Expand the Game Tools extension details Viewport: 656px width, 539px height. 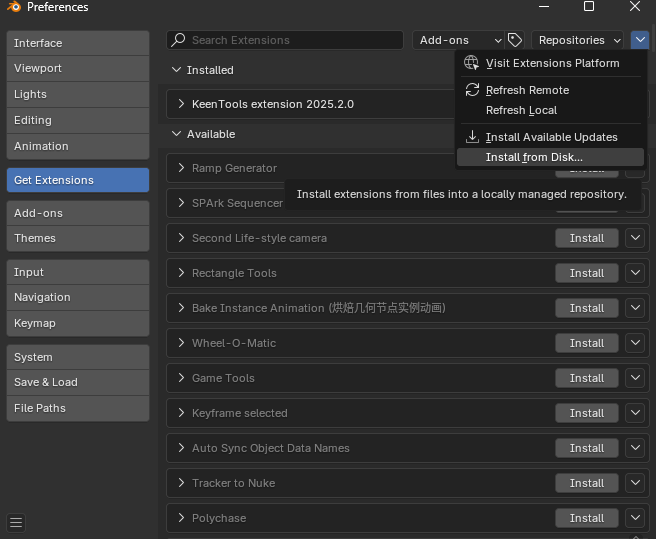pos(181,378)
